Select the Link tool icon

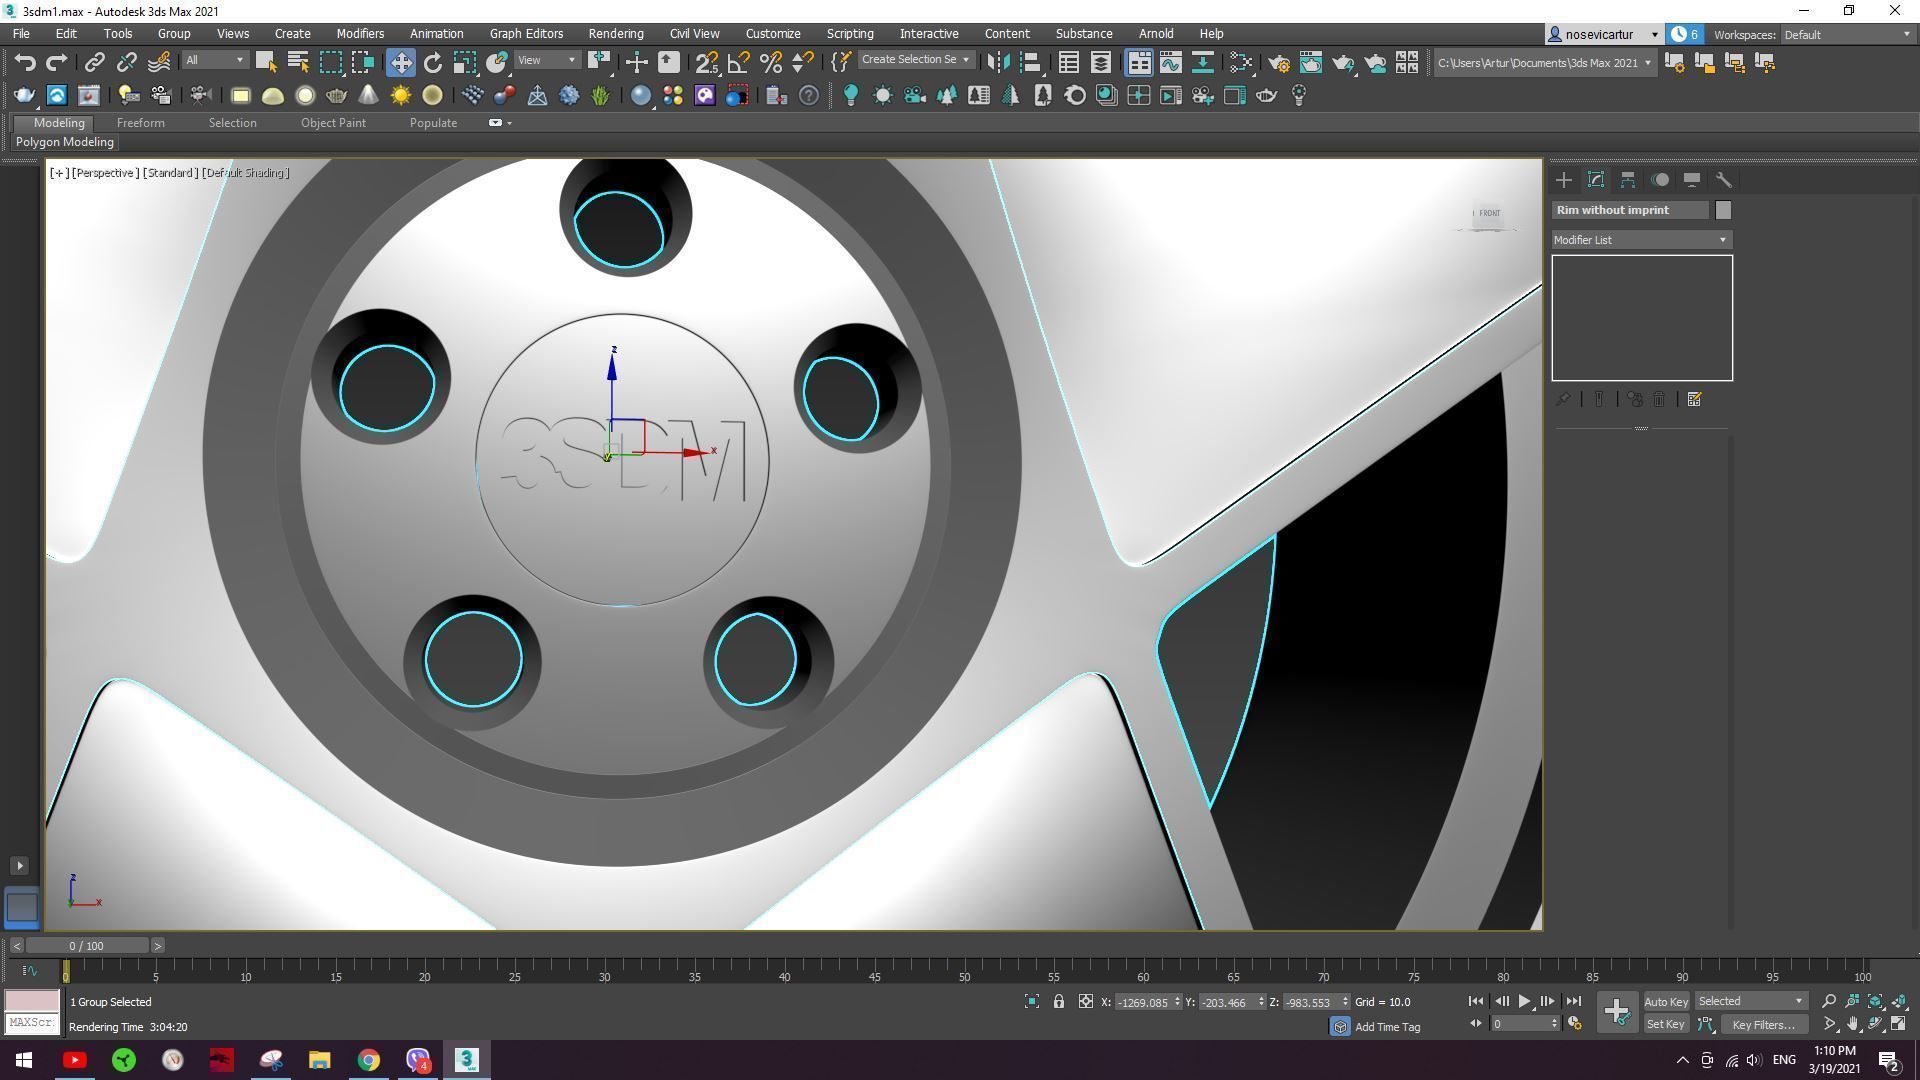94,62
